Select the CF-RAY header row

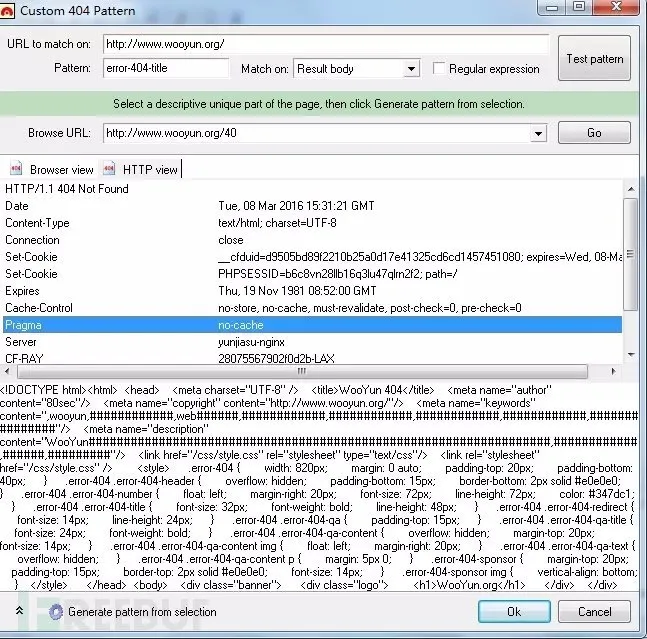[312, 358]
